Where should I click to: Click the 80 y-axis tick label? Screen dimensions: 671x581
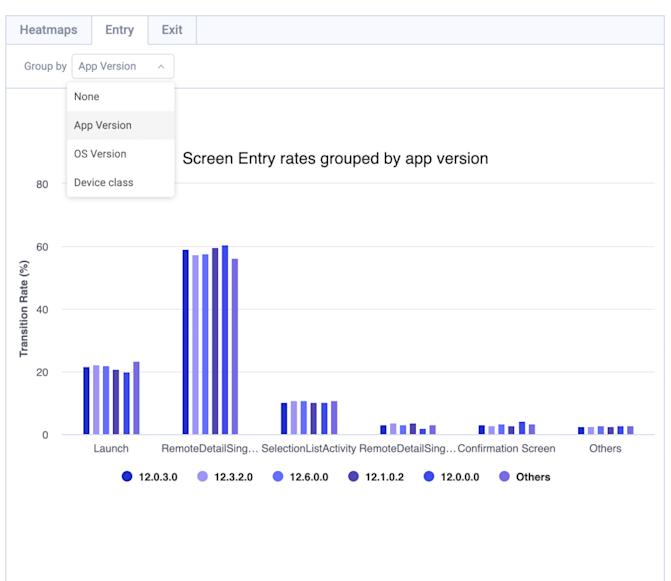42,184
